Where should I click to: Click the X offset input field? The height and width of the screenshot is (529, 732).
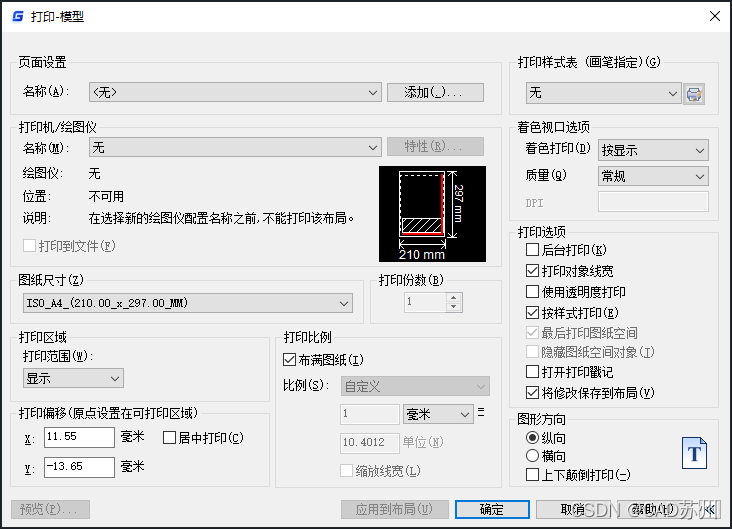(79, 437)
